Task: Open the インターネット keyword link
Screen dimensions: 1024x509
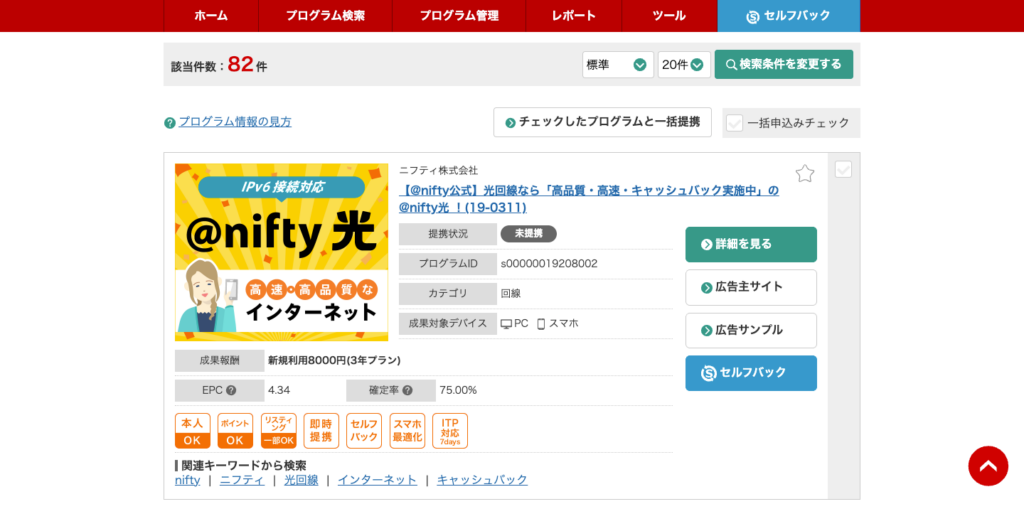Action: [377, 480]
